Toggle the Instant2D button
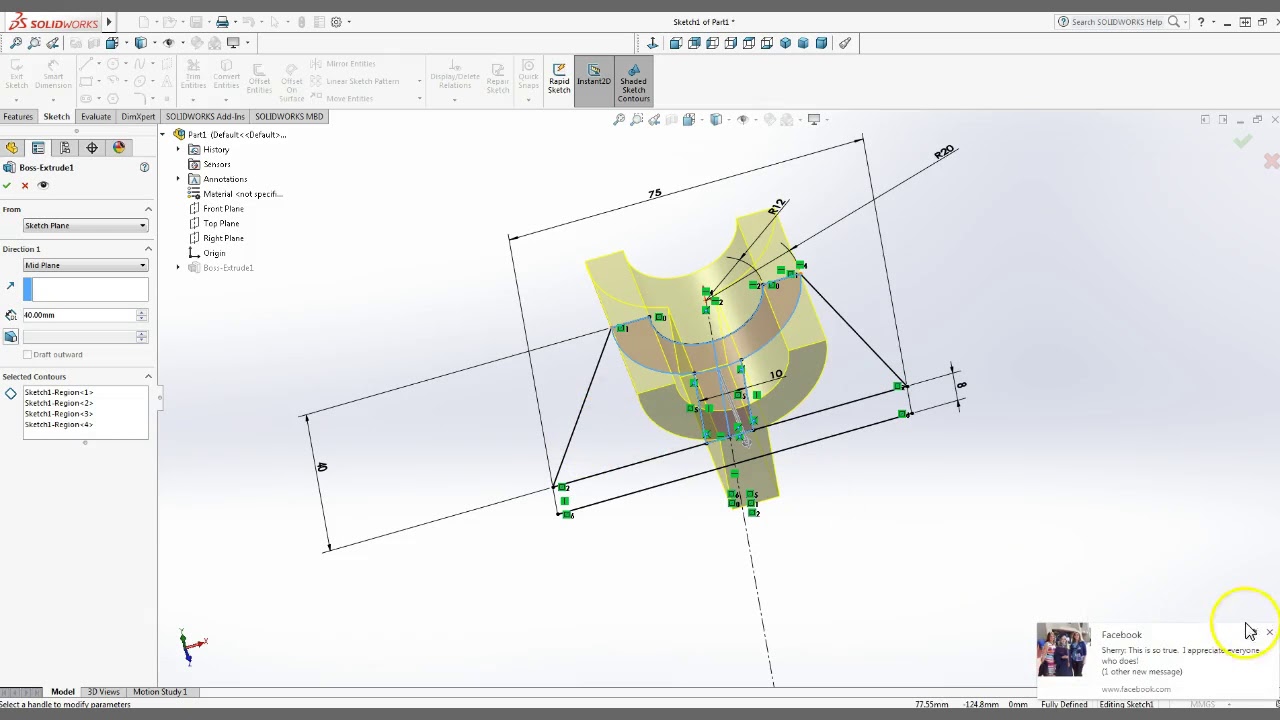The width and height of the screenshot is (1280, 720). pos(594,80)
